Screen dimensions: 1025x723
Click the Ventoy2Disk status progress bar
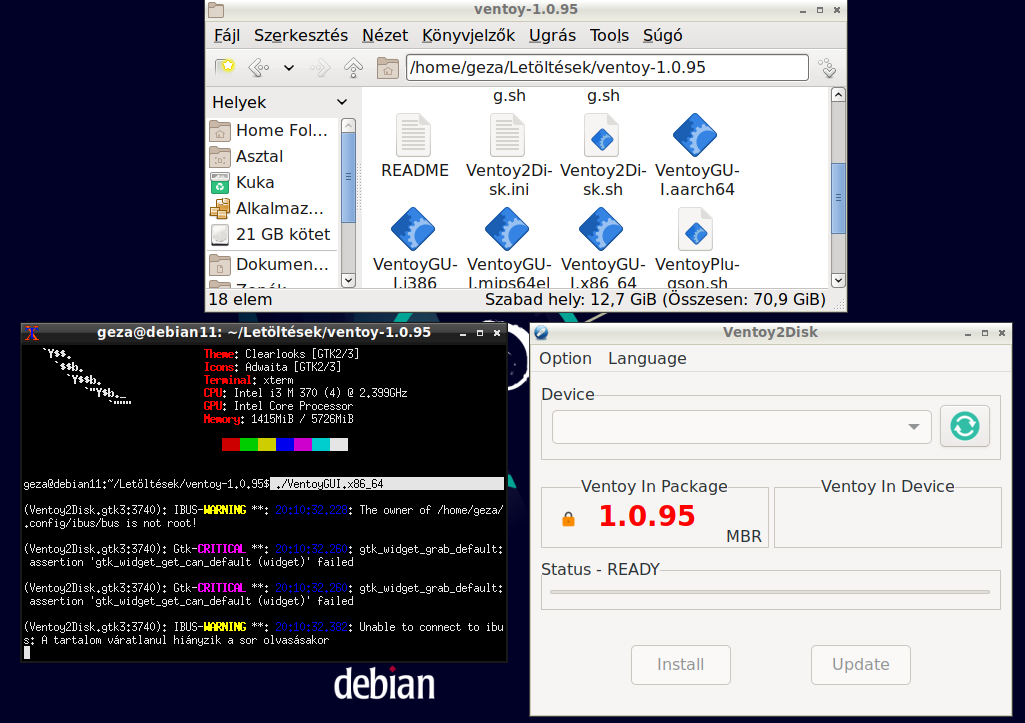770,592
